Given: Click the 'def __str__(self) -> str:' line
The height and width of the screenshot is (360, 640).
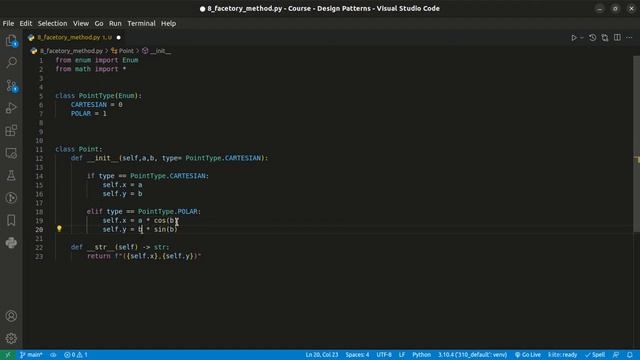Looking at the screenshot, I should 120,247.
